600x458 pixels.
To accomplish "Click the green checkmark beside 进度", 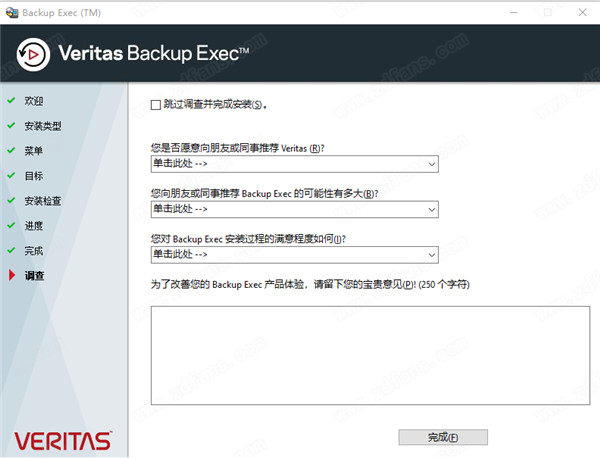I will [x=11, y=225].
